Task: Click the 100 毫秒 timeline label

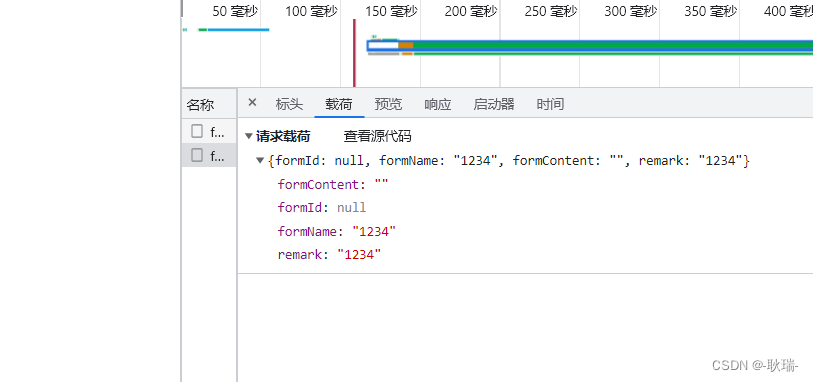Action: pos(312,11)
